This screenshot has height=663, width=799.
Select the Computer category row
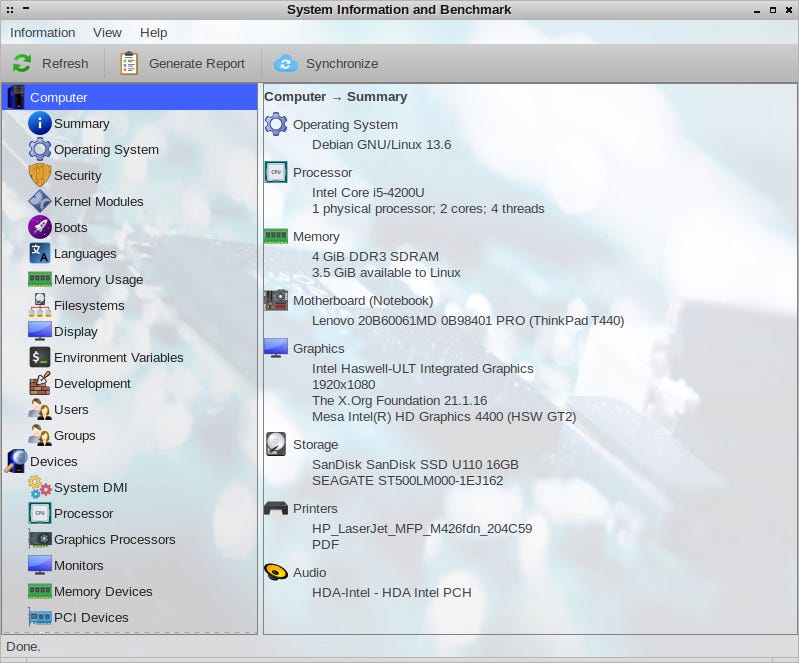(130, 97)
